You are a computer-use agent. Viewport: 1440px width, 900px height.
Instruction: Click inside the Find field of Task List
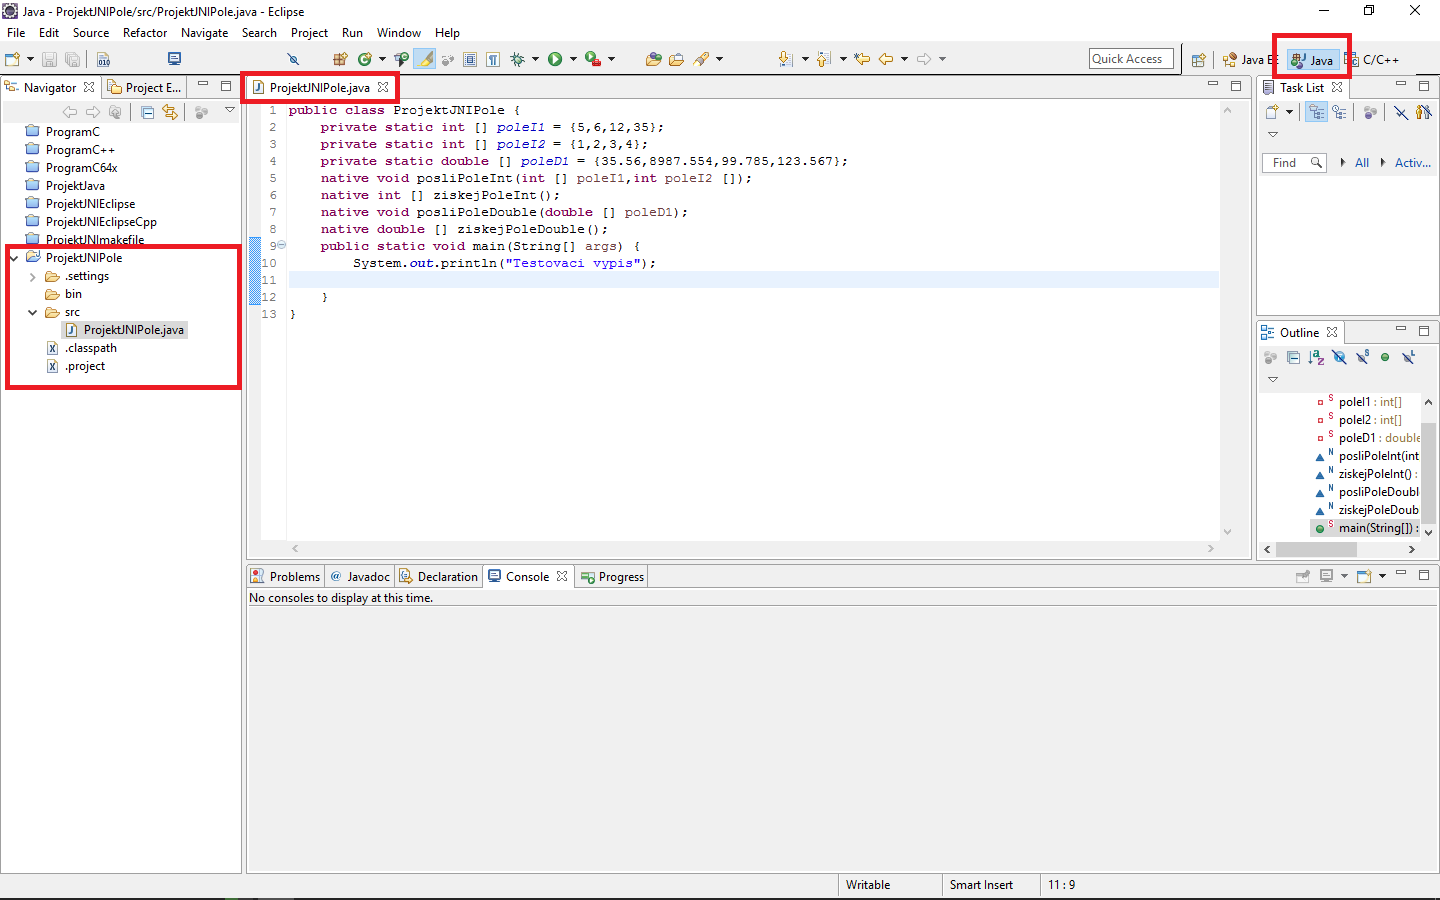click(1287, 162)
